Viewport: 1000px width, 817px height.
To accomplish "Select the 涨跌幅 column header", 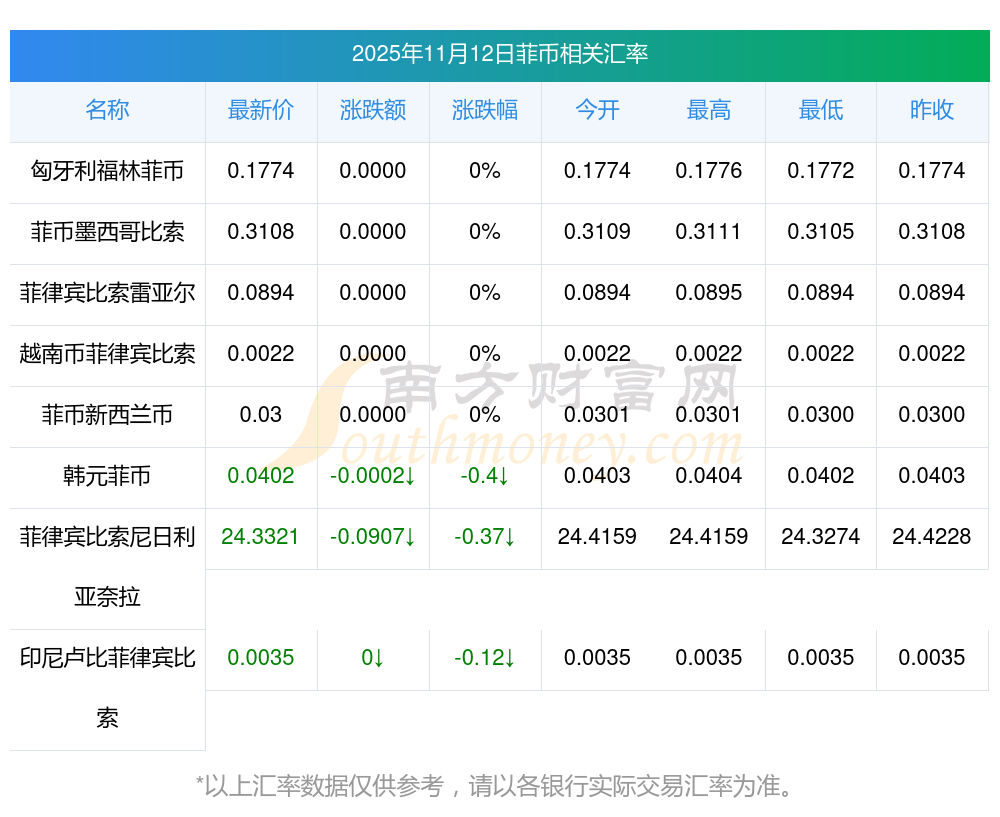I will point(485,111).
